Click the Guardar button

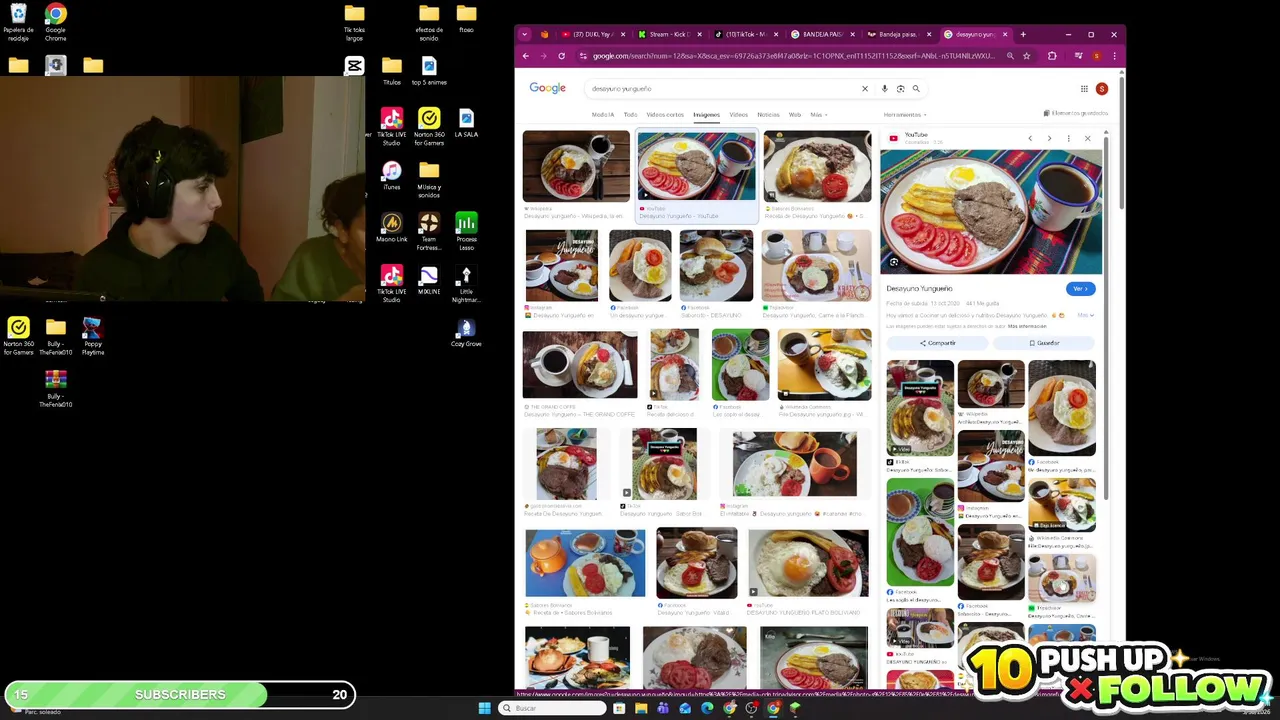[x=1044, y=343]
